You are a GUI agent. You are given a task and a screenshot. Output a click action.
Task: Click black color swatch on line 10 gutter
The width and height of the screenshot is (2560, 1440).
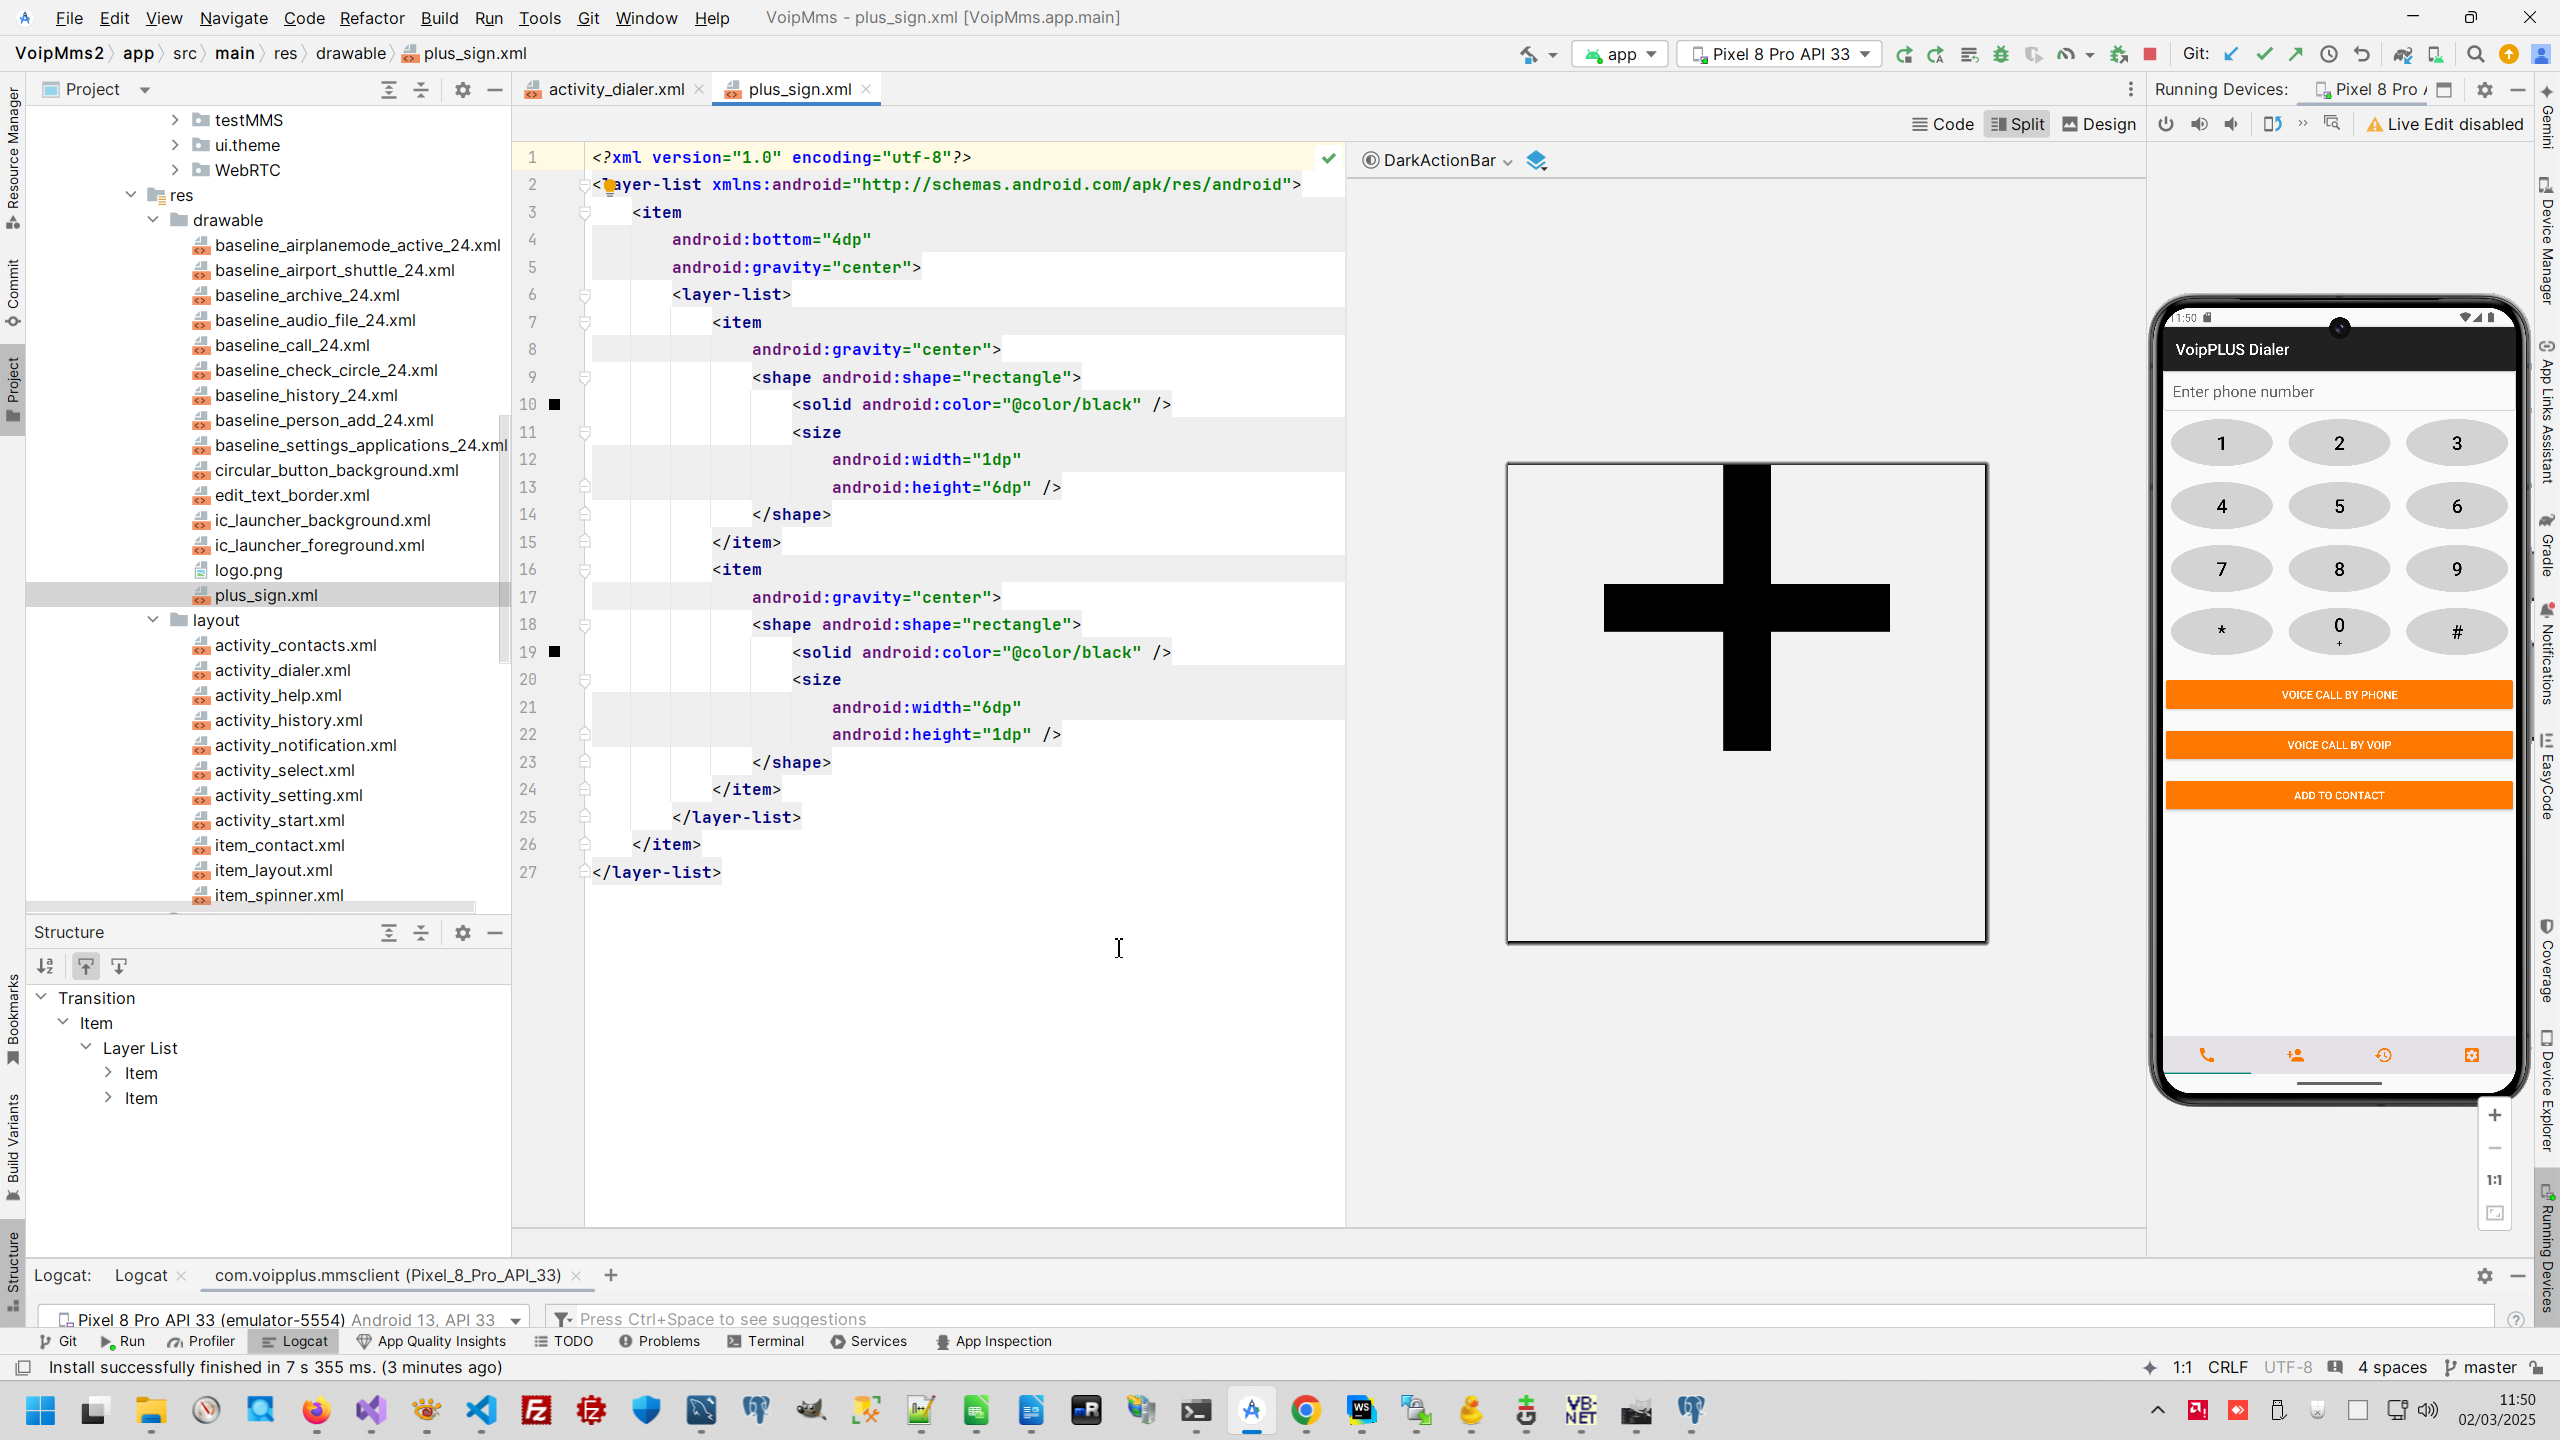[555, 404]
